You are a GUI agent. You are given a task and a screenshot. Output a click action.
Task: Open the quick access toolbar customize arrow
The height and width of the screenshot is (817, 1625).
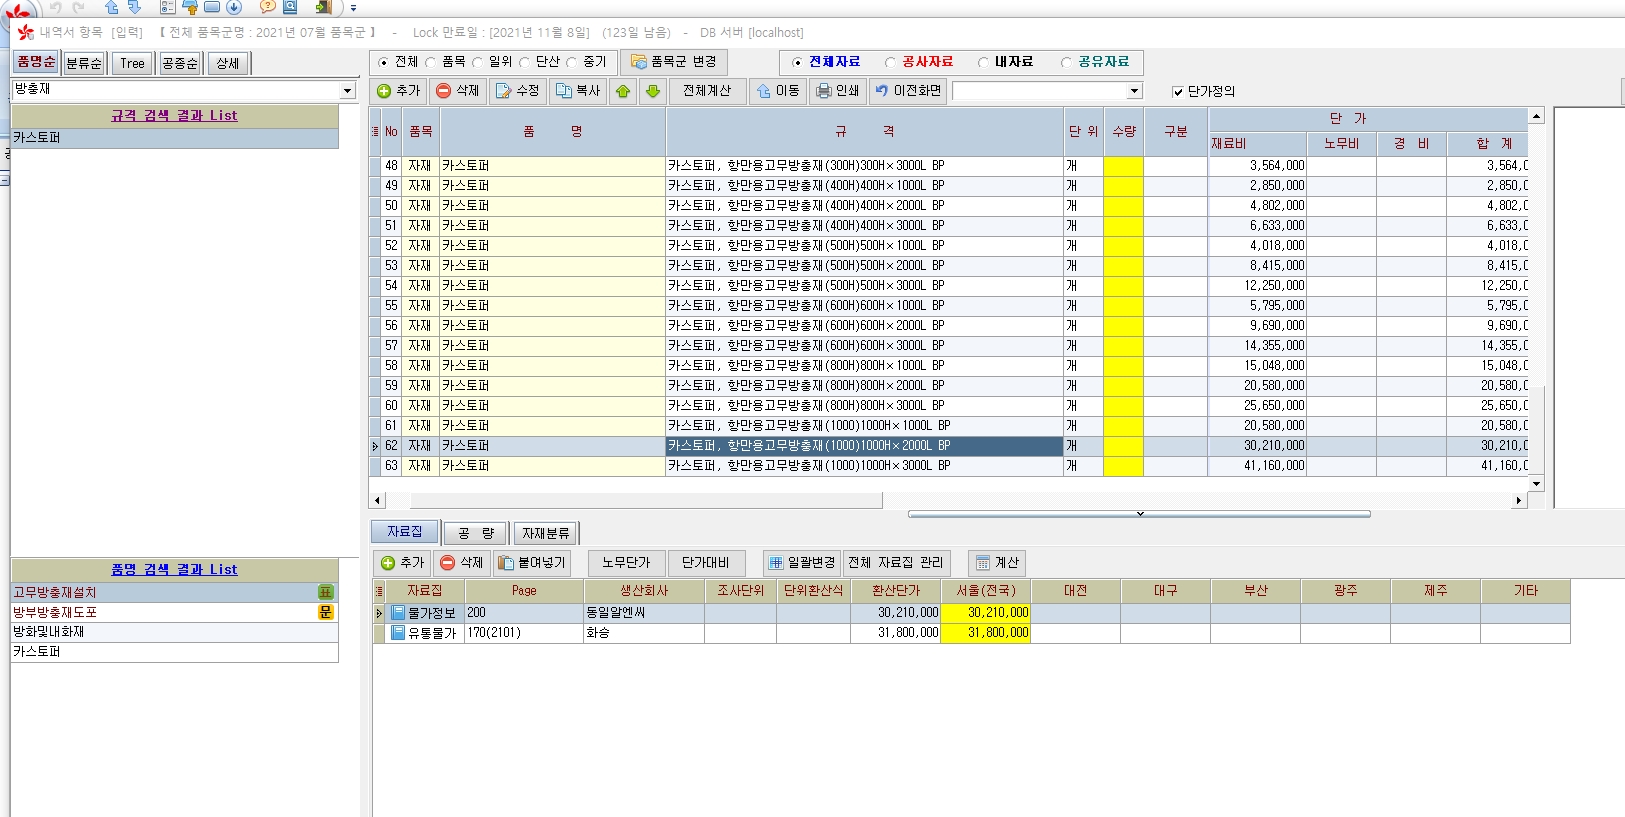353,8
